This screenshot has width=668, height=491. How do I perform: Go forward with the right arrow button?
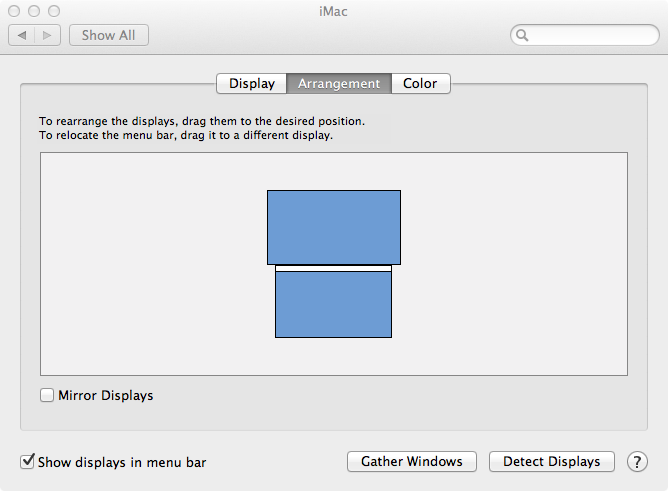pyautogui.click(x=49, y=35)
